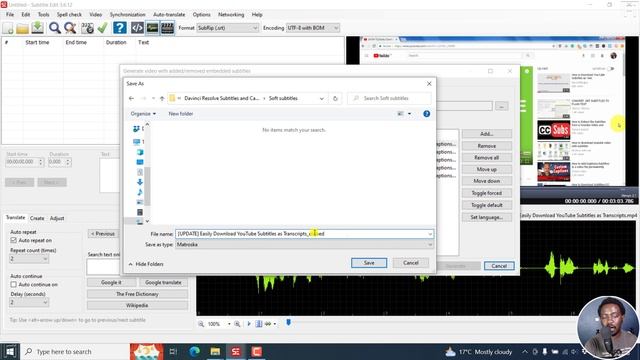This screenshot has width=640, height=360.
Task: Click the green checkmark Spell check icon
Action: 102,28
